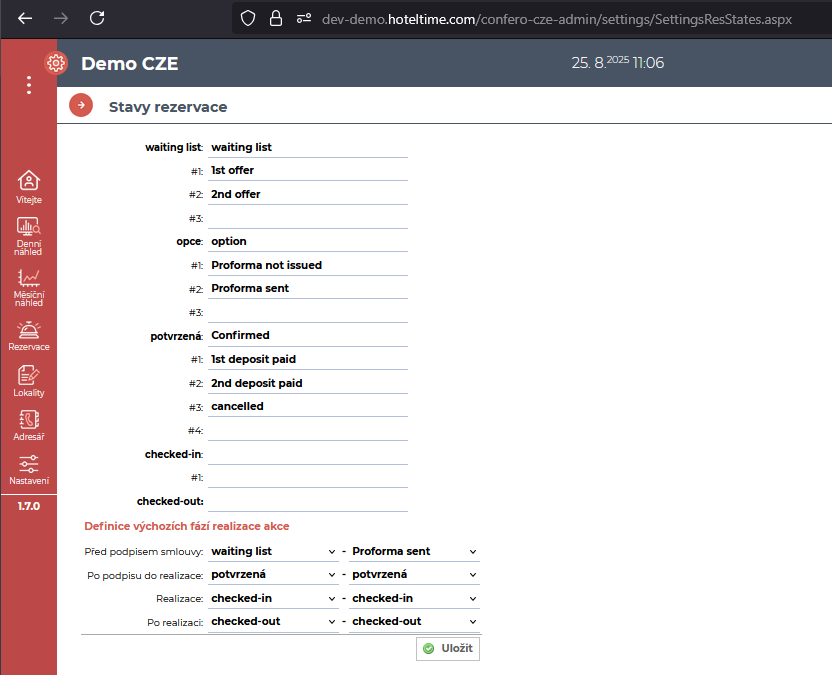Viewport: 832px width, 675px height.
Task: Click the version number 1.7.0
Action: point(29,506)
